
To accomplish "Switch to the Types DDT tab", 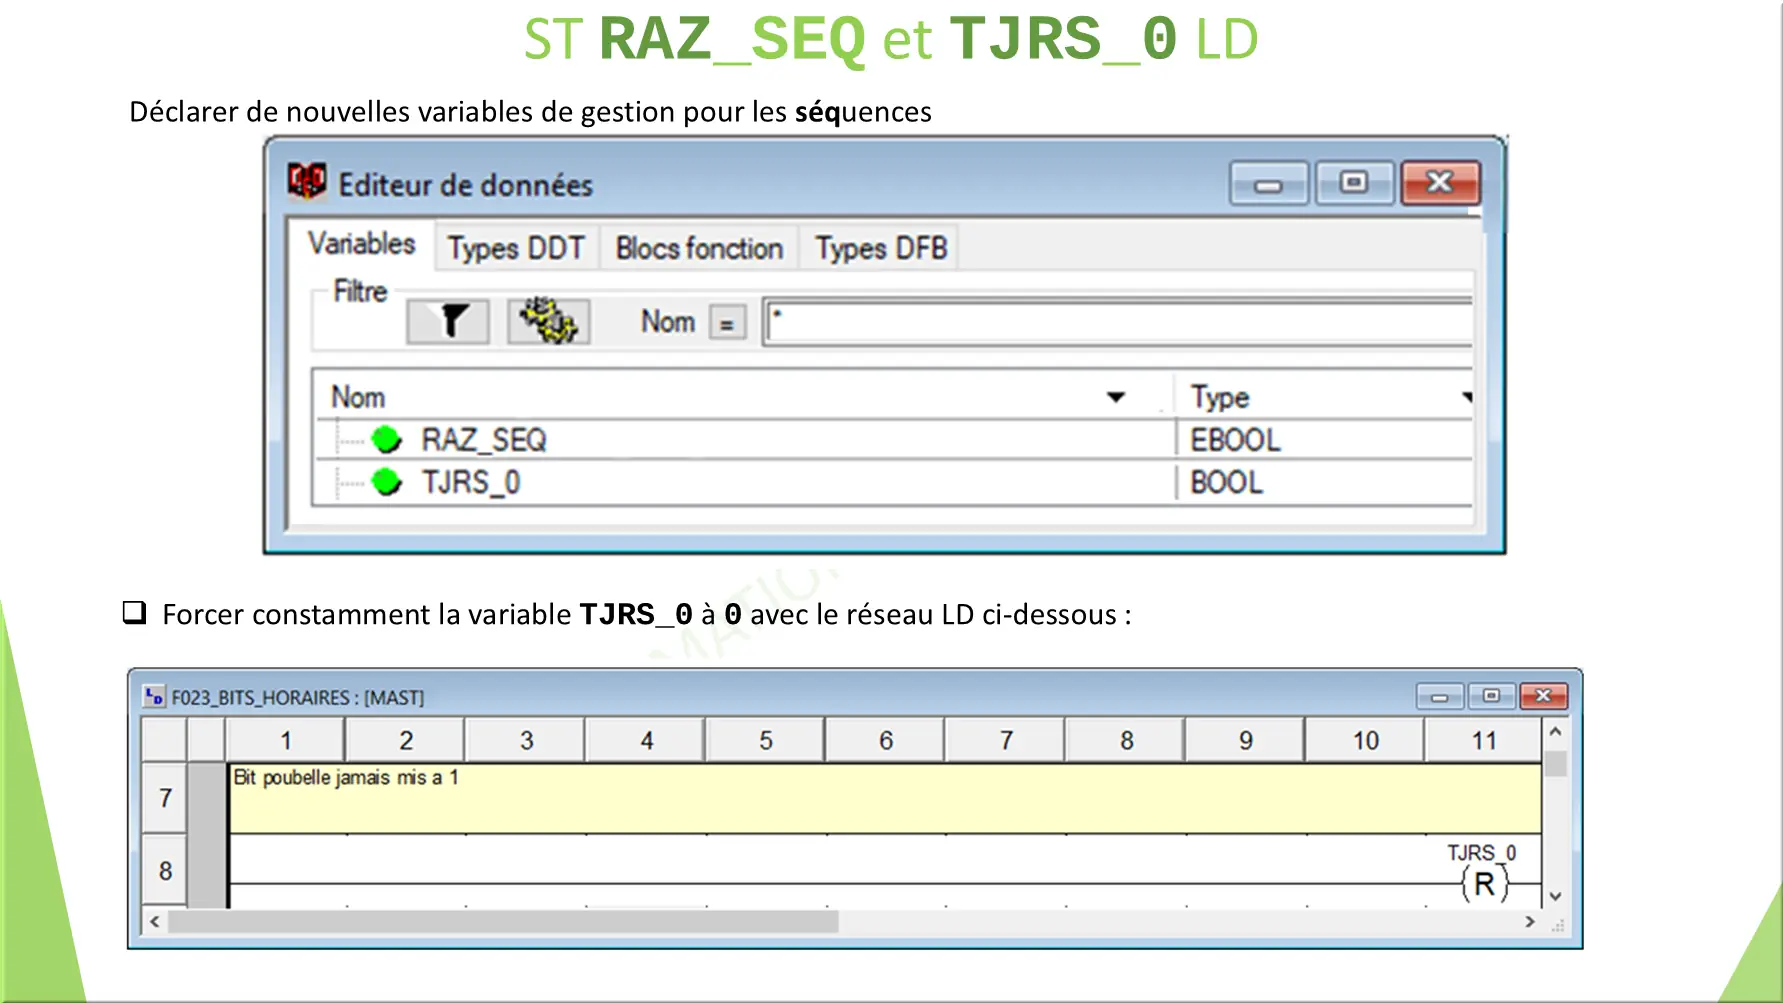I will pos(516,247).
